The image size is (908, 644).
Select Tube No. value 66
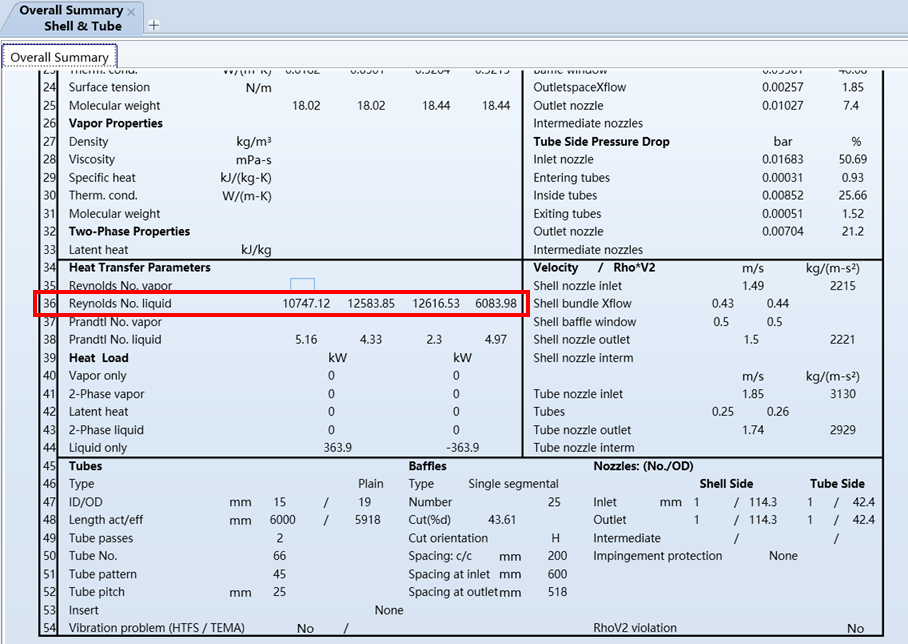279,556
